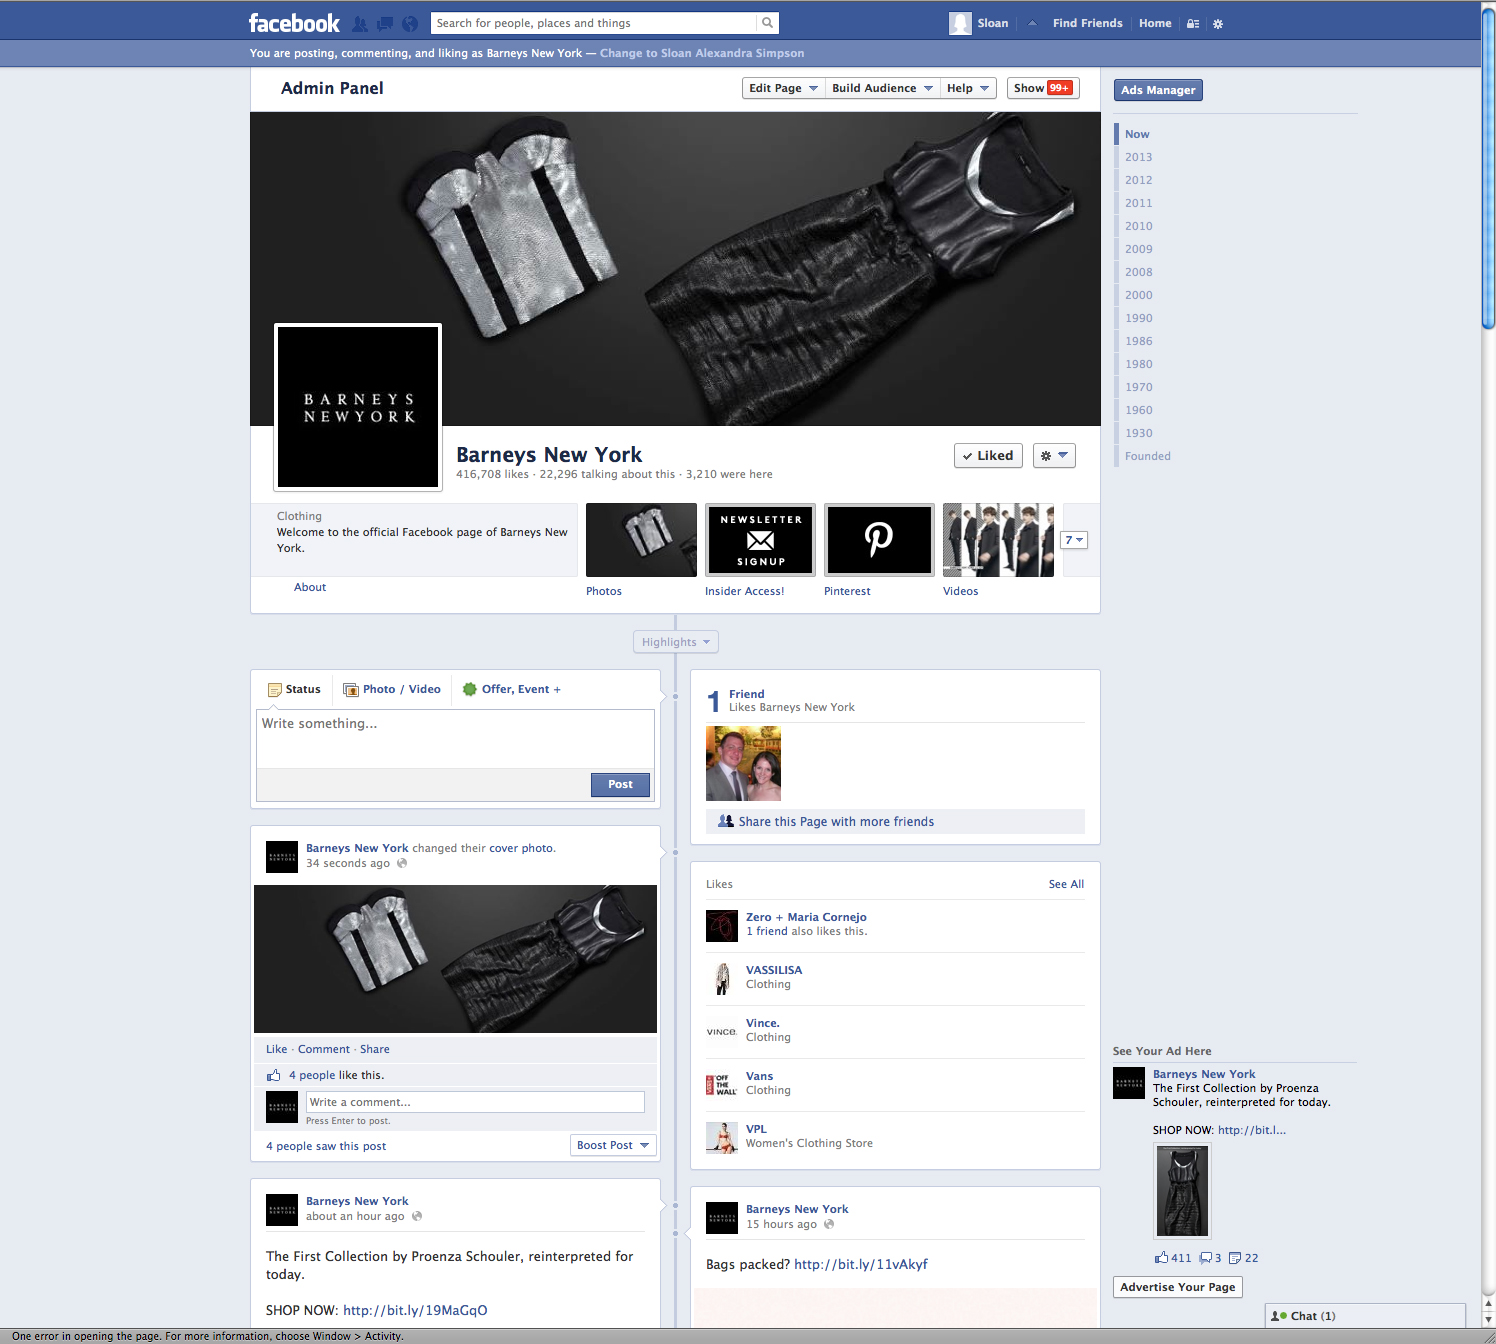
Task: Open privacy shortcuts lock icon
Action: coord(1193,24)
